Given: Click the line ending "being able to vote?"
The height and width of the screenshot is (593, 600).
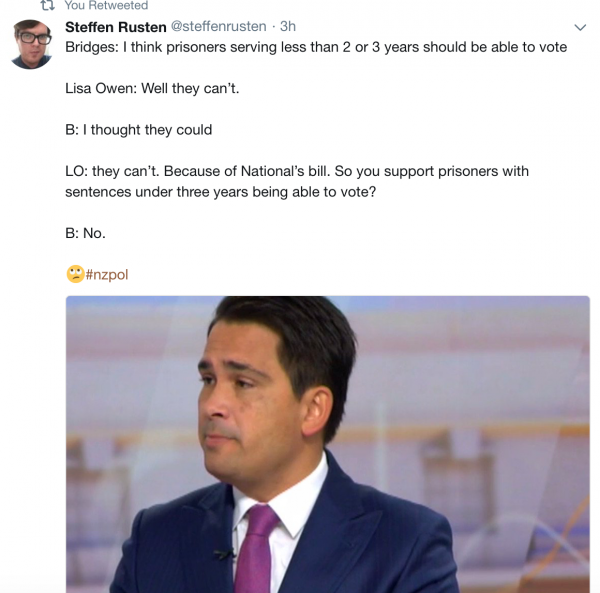Looking at the screenshot, I should pos(221,192).
